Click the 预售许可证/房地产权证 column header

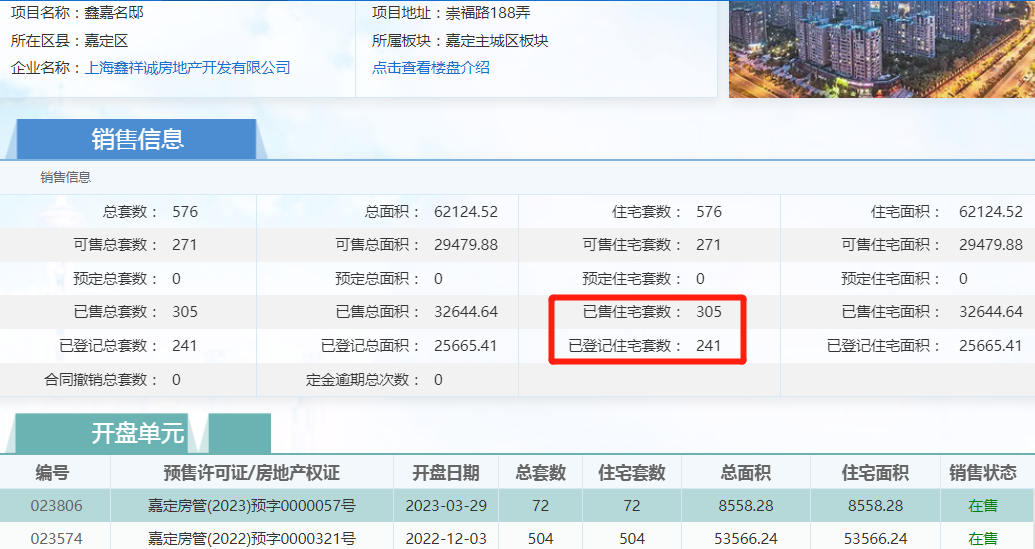[251, 472]
